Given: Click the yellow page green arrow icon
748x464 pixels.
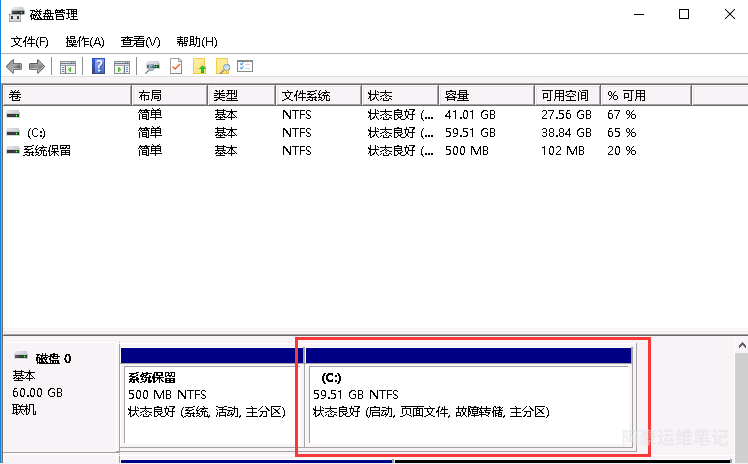Looking at the screenshot, I should click(199, 67).
